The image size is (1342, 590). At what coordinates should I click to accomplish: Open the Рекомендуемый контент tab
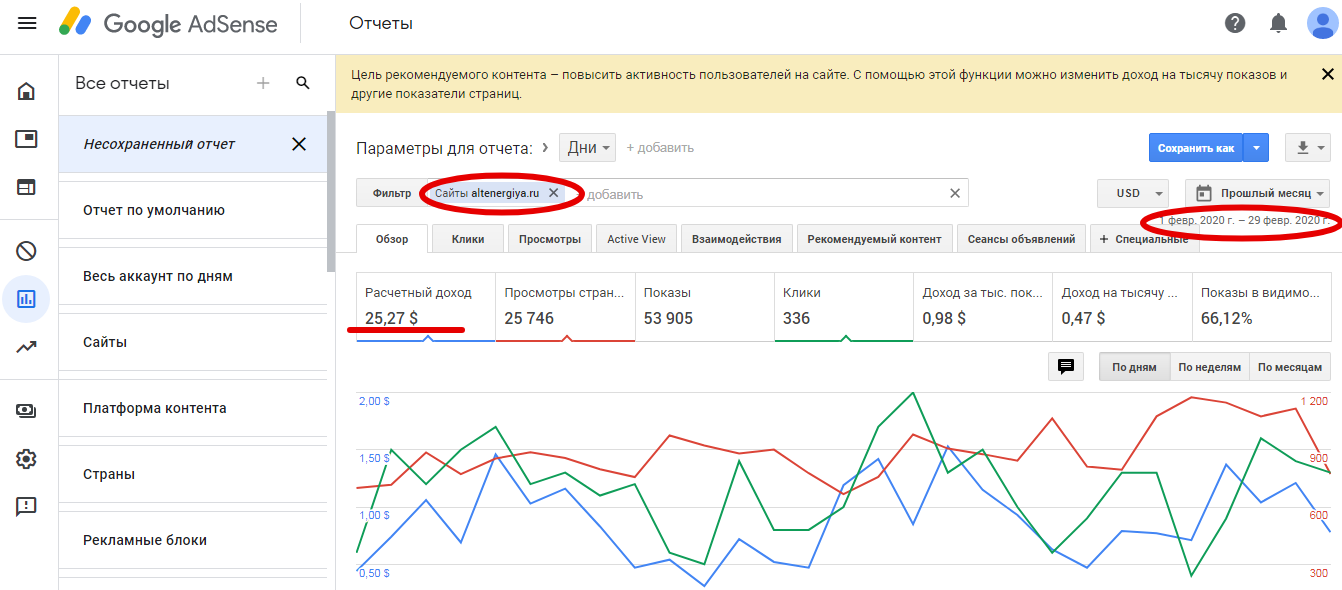pos(874,239)
